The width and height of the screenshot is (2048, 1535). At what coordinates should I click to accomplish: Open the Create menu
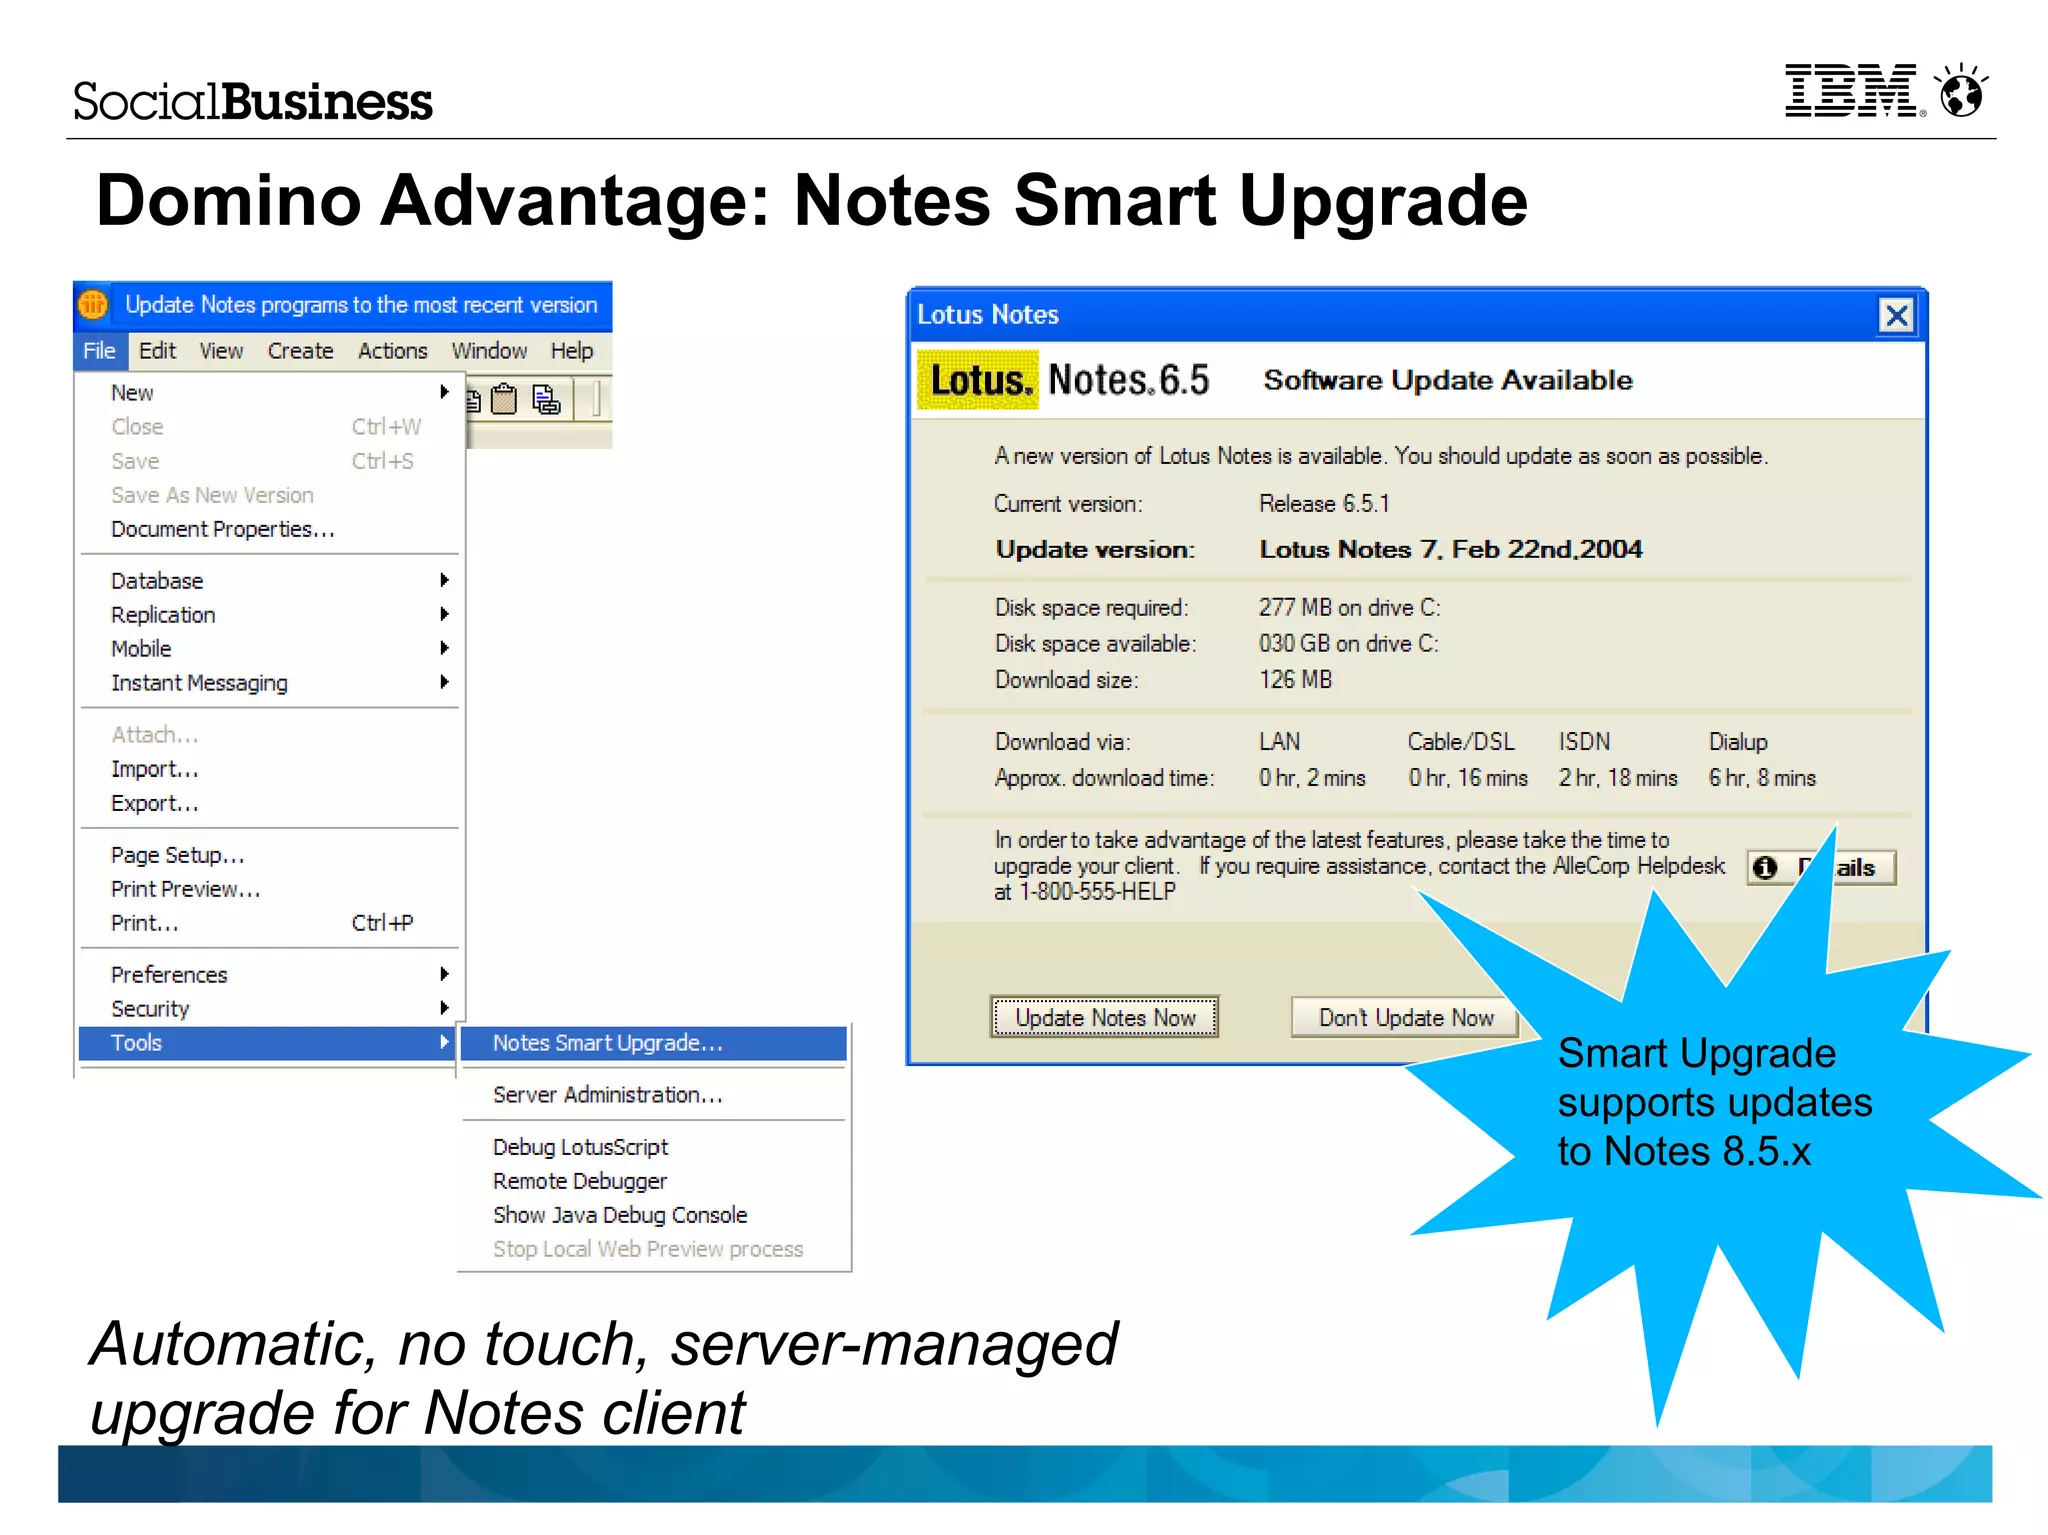pyautogui.click(x=300, y=351)
